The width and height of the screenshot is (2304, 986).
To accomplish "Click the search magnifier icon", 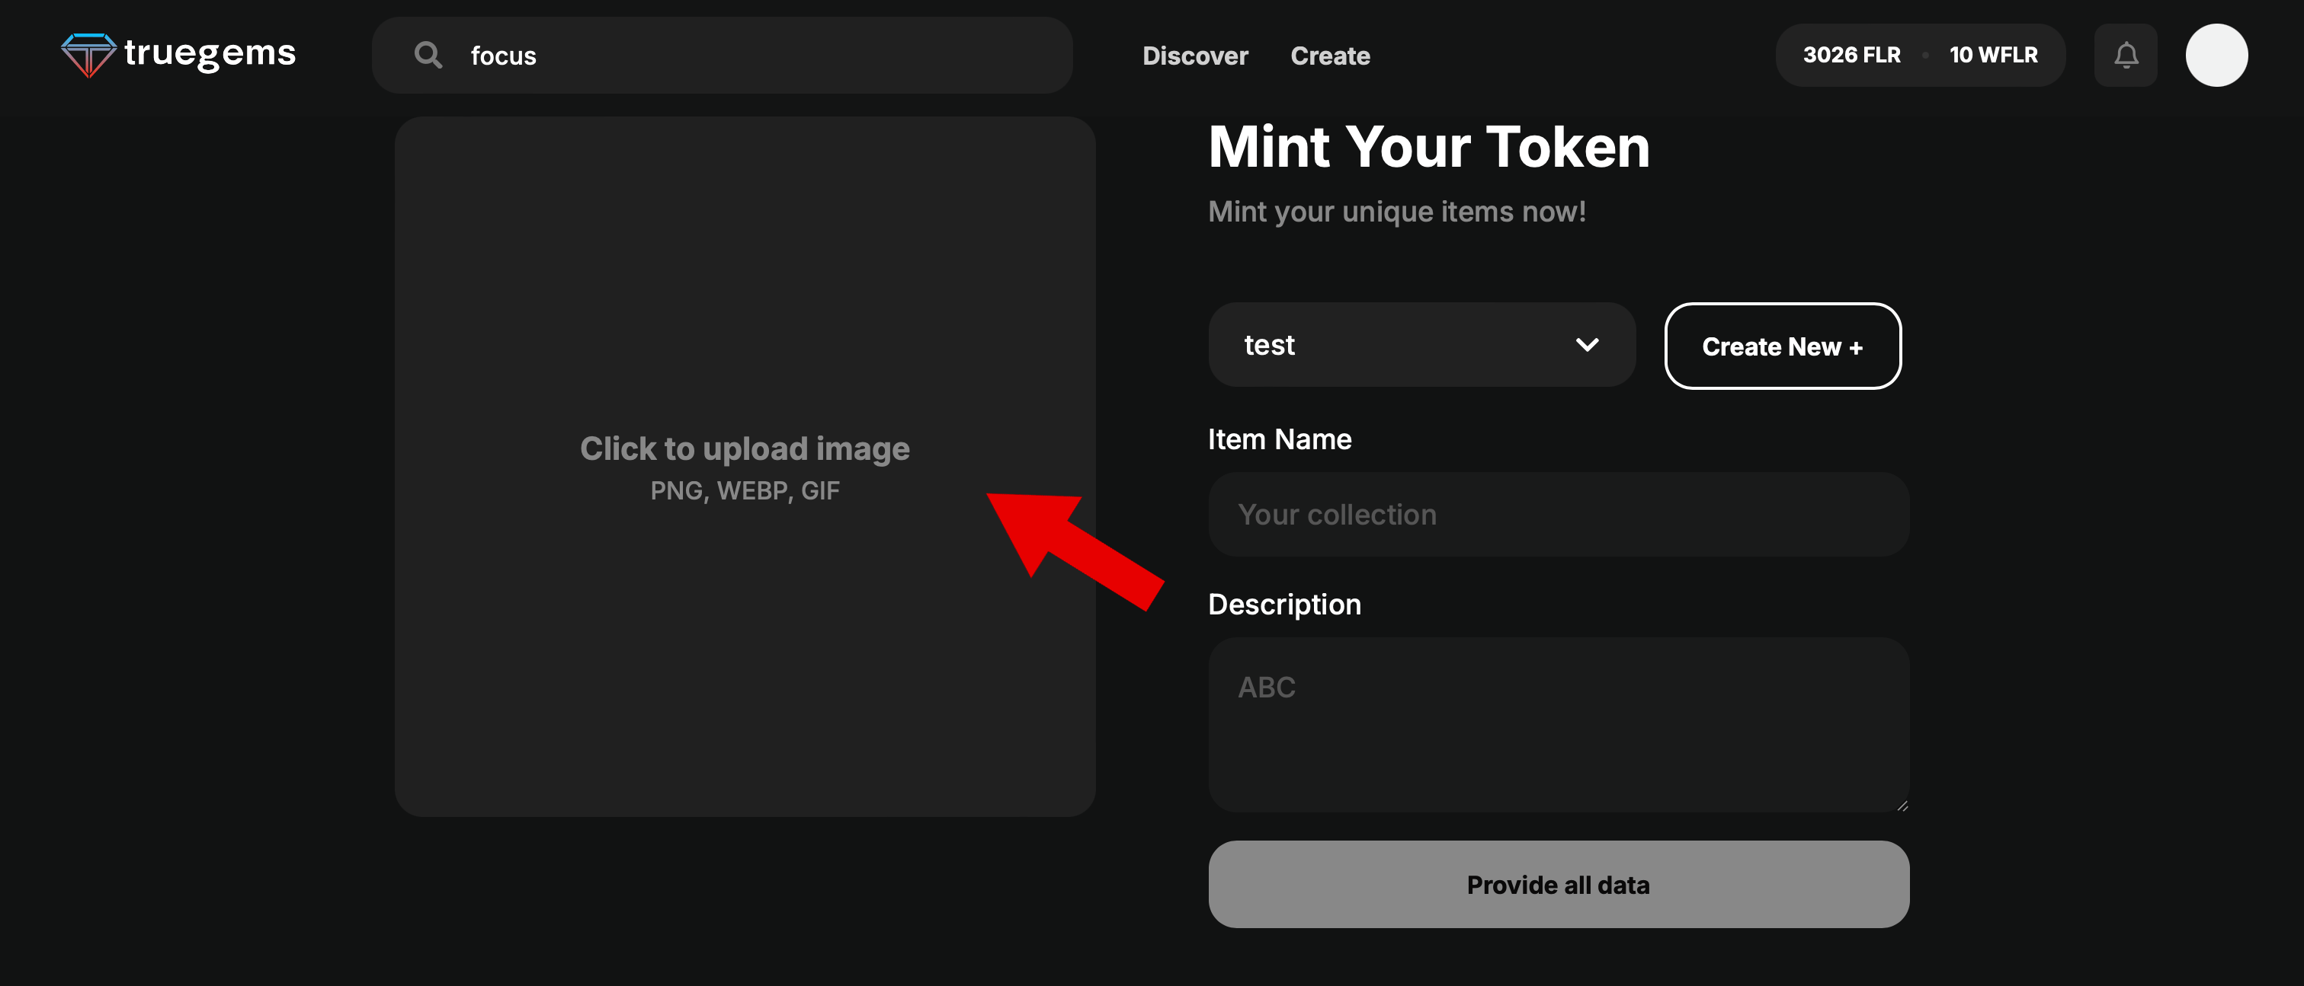I will (x=428, y=55).
